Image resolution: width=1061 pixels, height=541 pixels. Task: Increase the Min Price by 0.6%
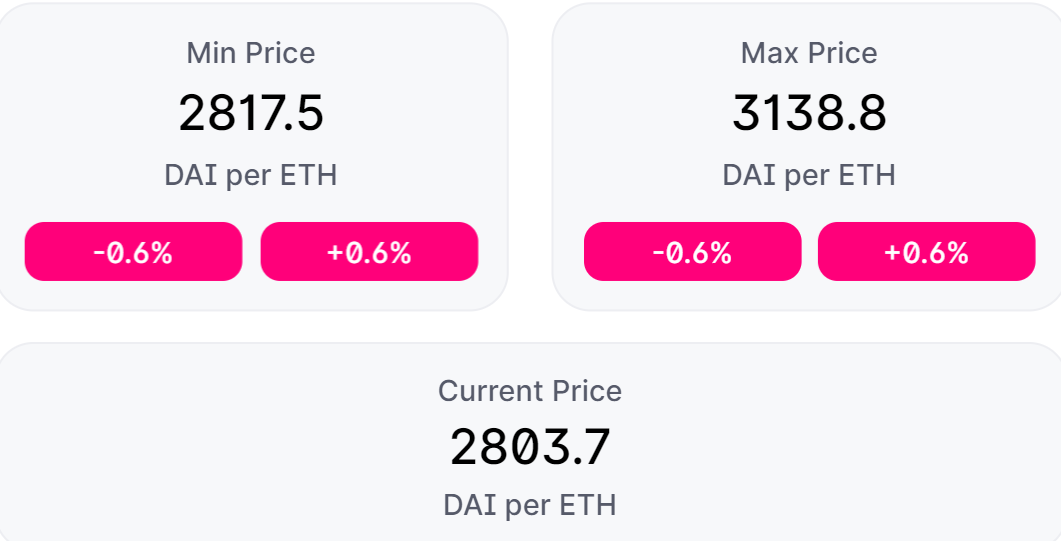369,252
